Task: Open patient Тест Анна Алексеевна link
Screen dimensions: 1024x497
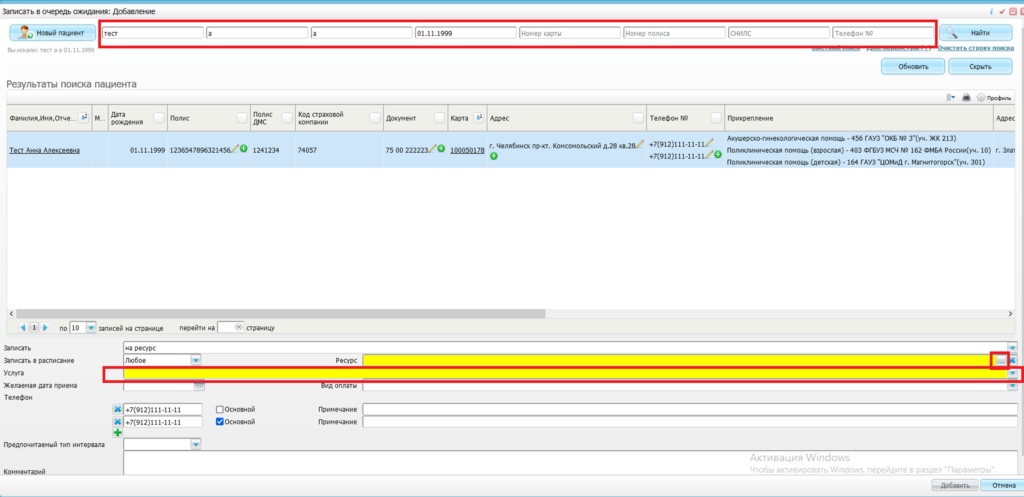Action: 44,150
